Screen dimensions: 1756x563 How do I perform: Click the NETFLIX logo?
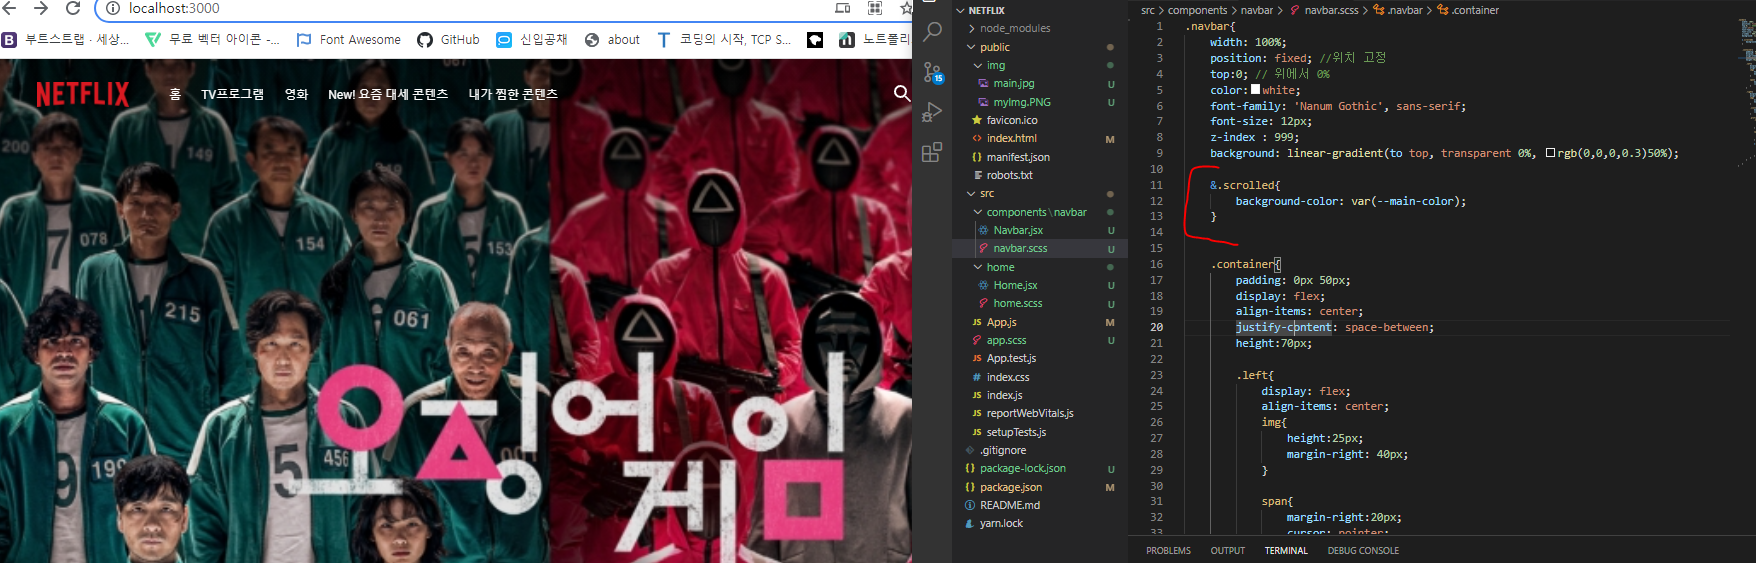coord(83,94)
